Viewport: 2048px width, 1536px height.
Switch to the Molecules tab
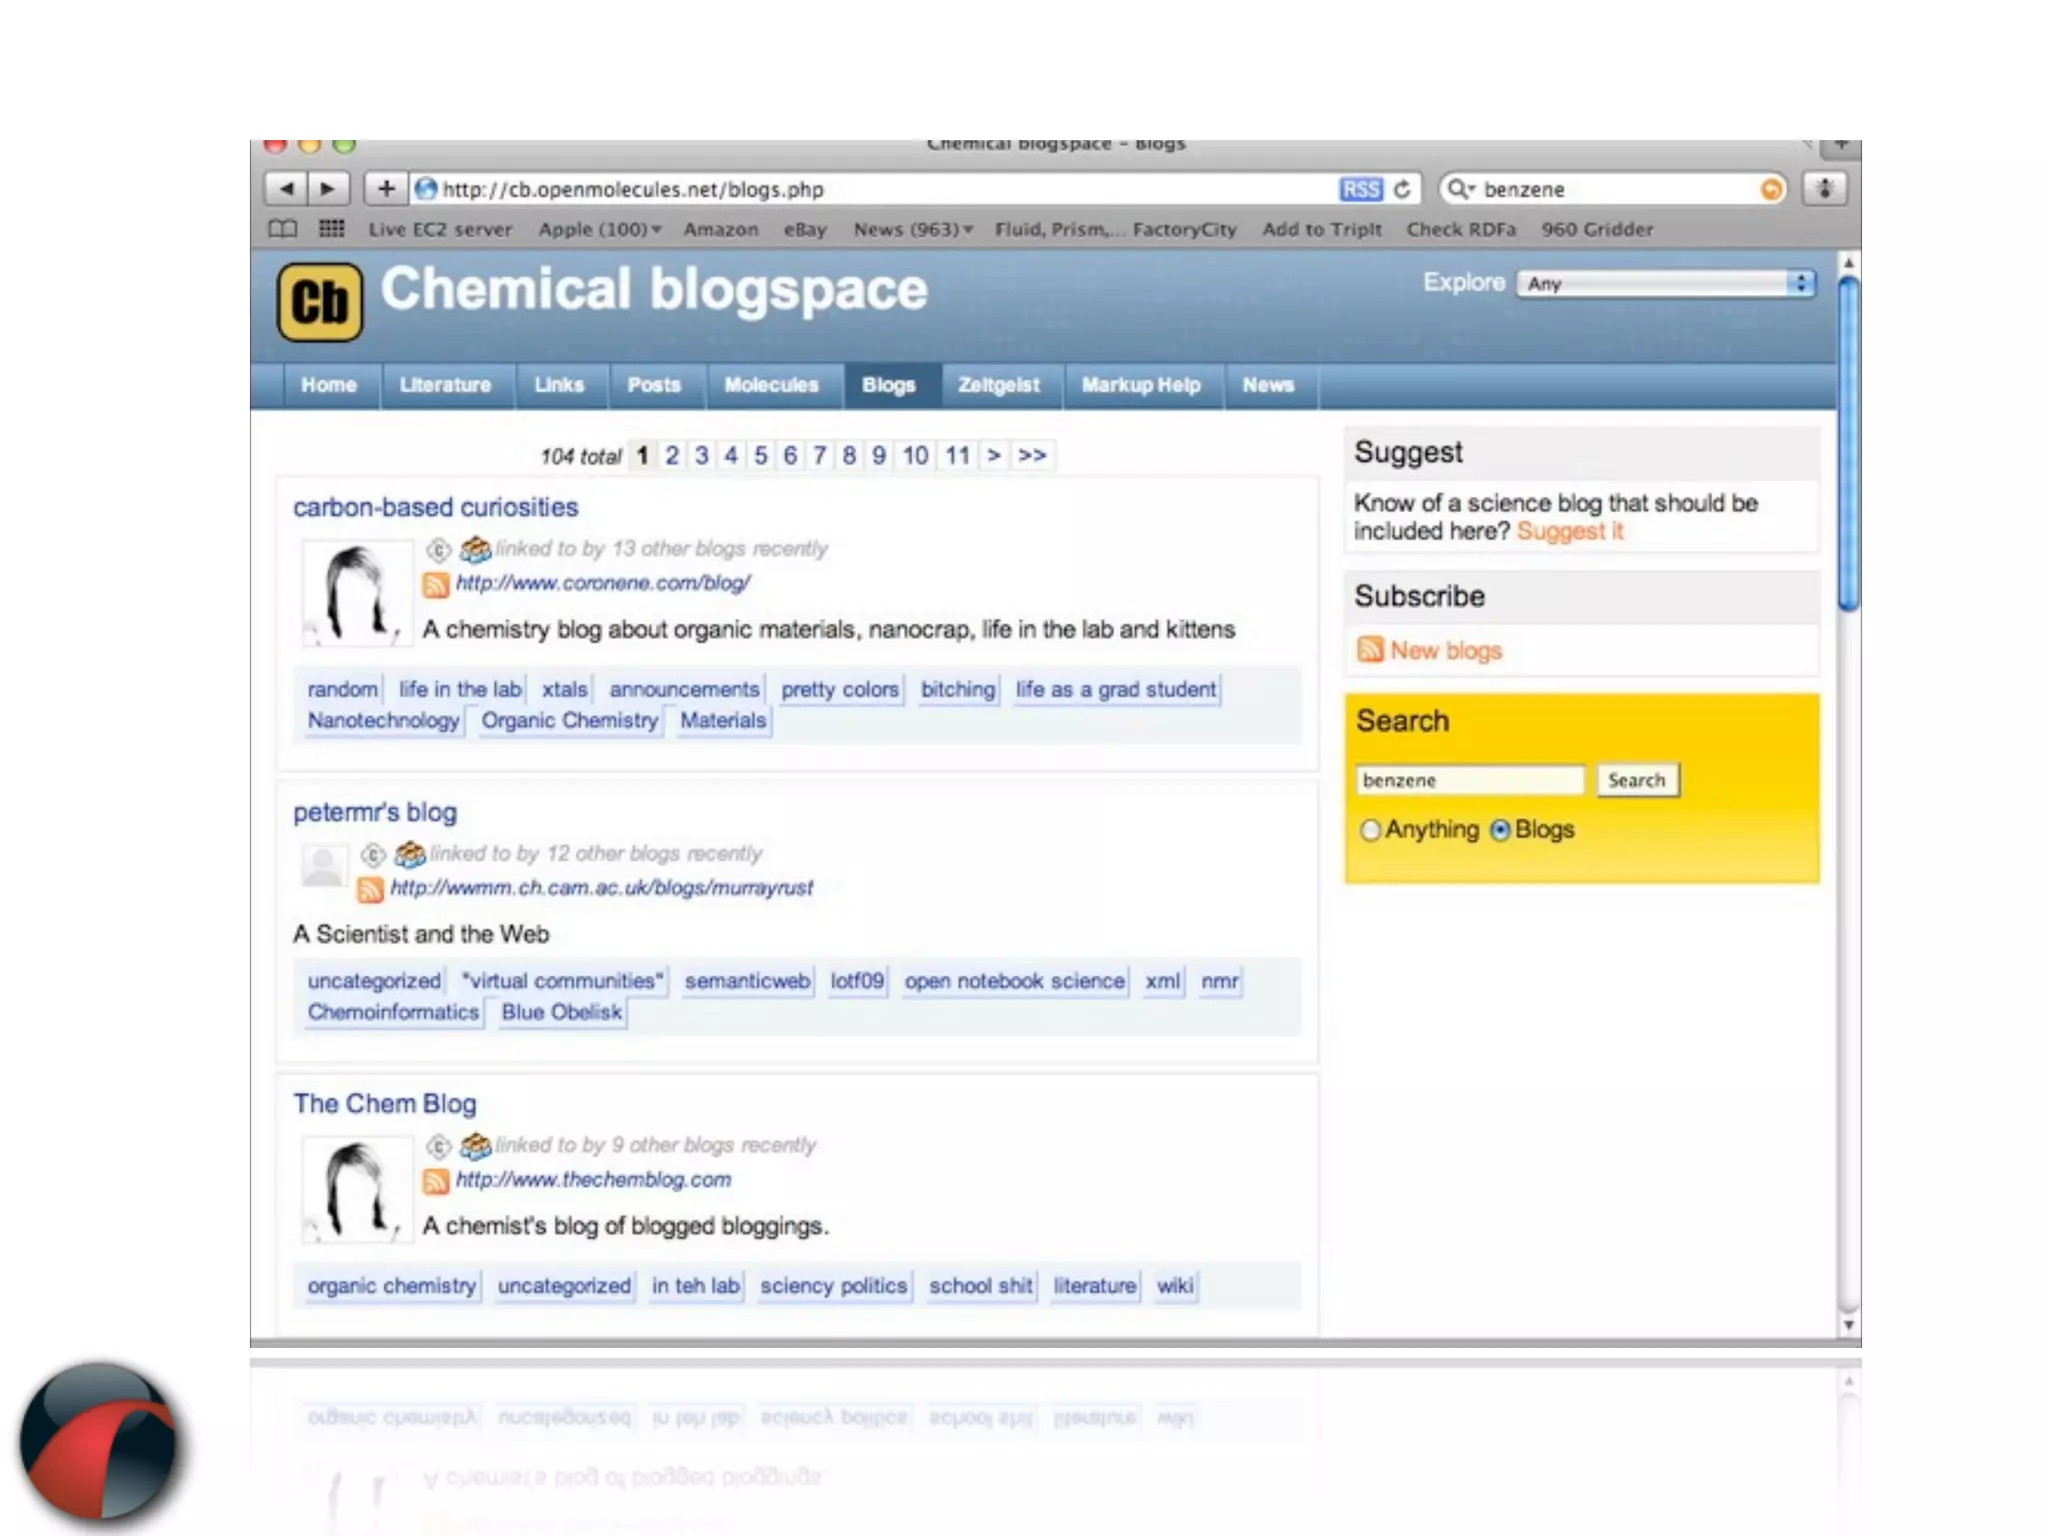click(771, 385)
